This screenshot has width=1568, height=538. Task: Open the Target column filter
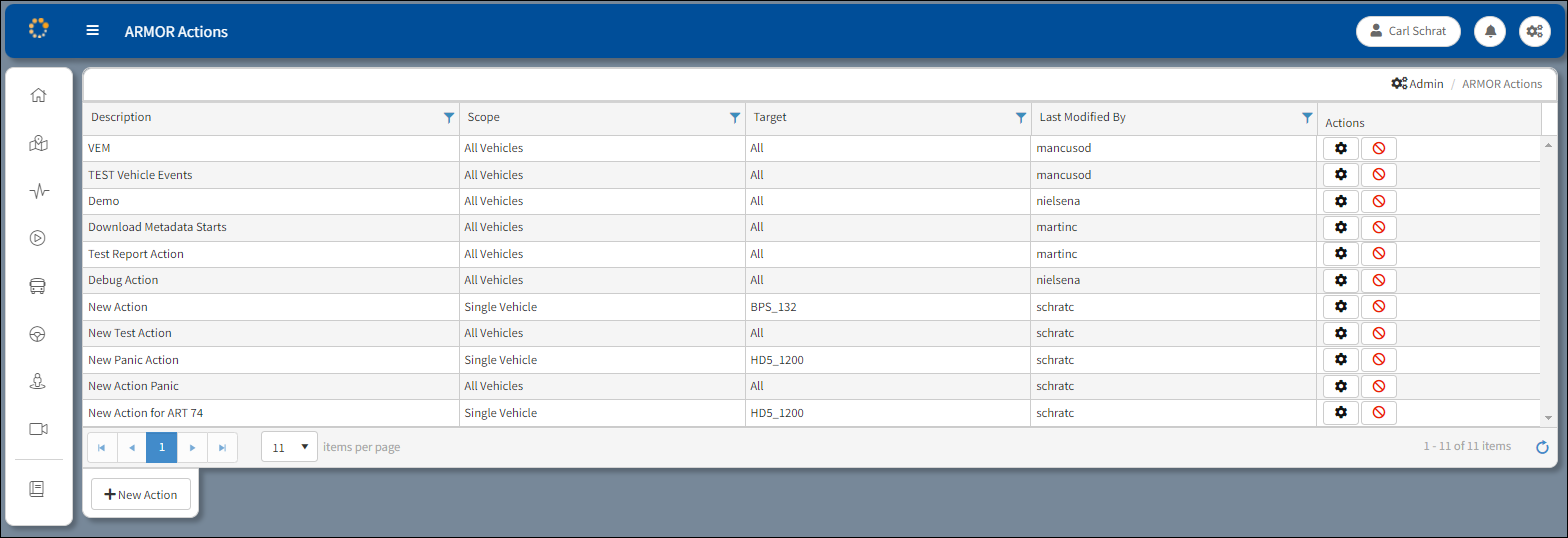(1021, 117)
